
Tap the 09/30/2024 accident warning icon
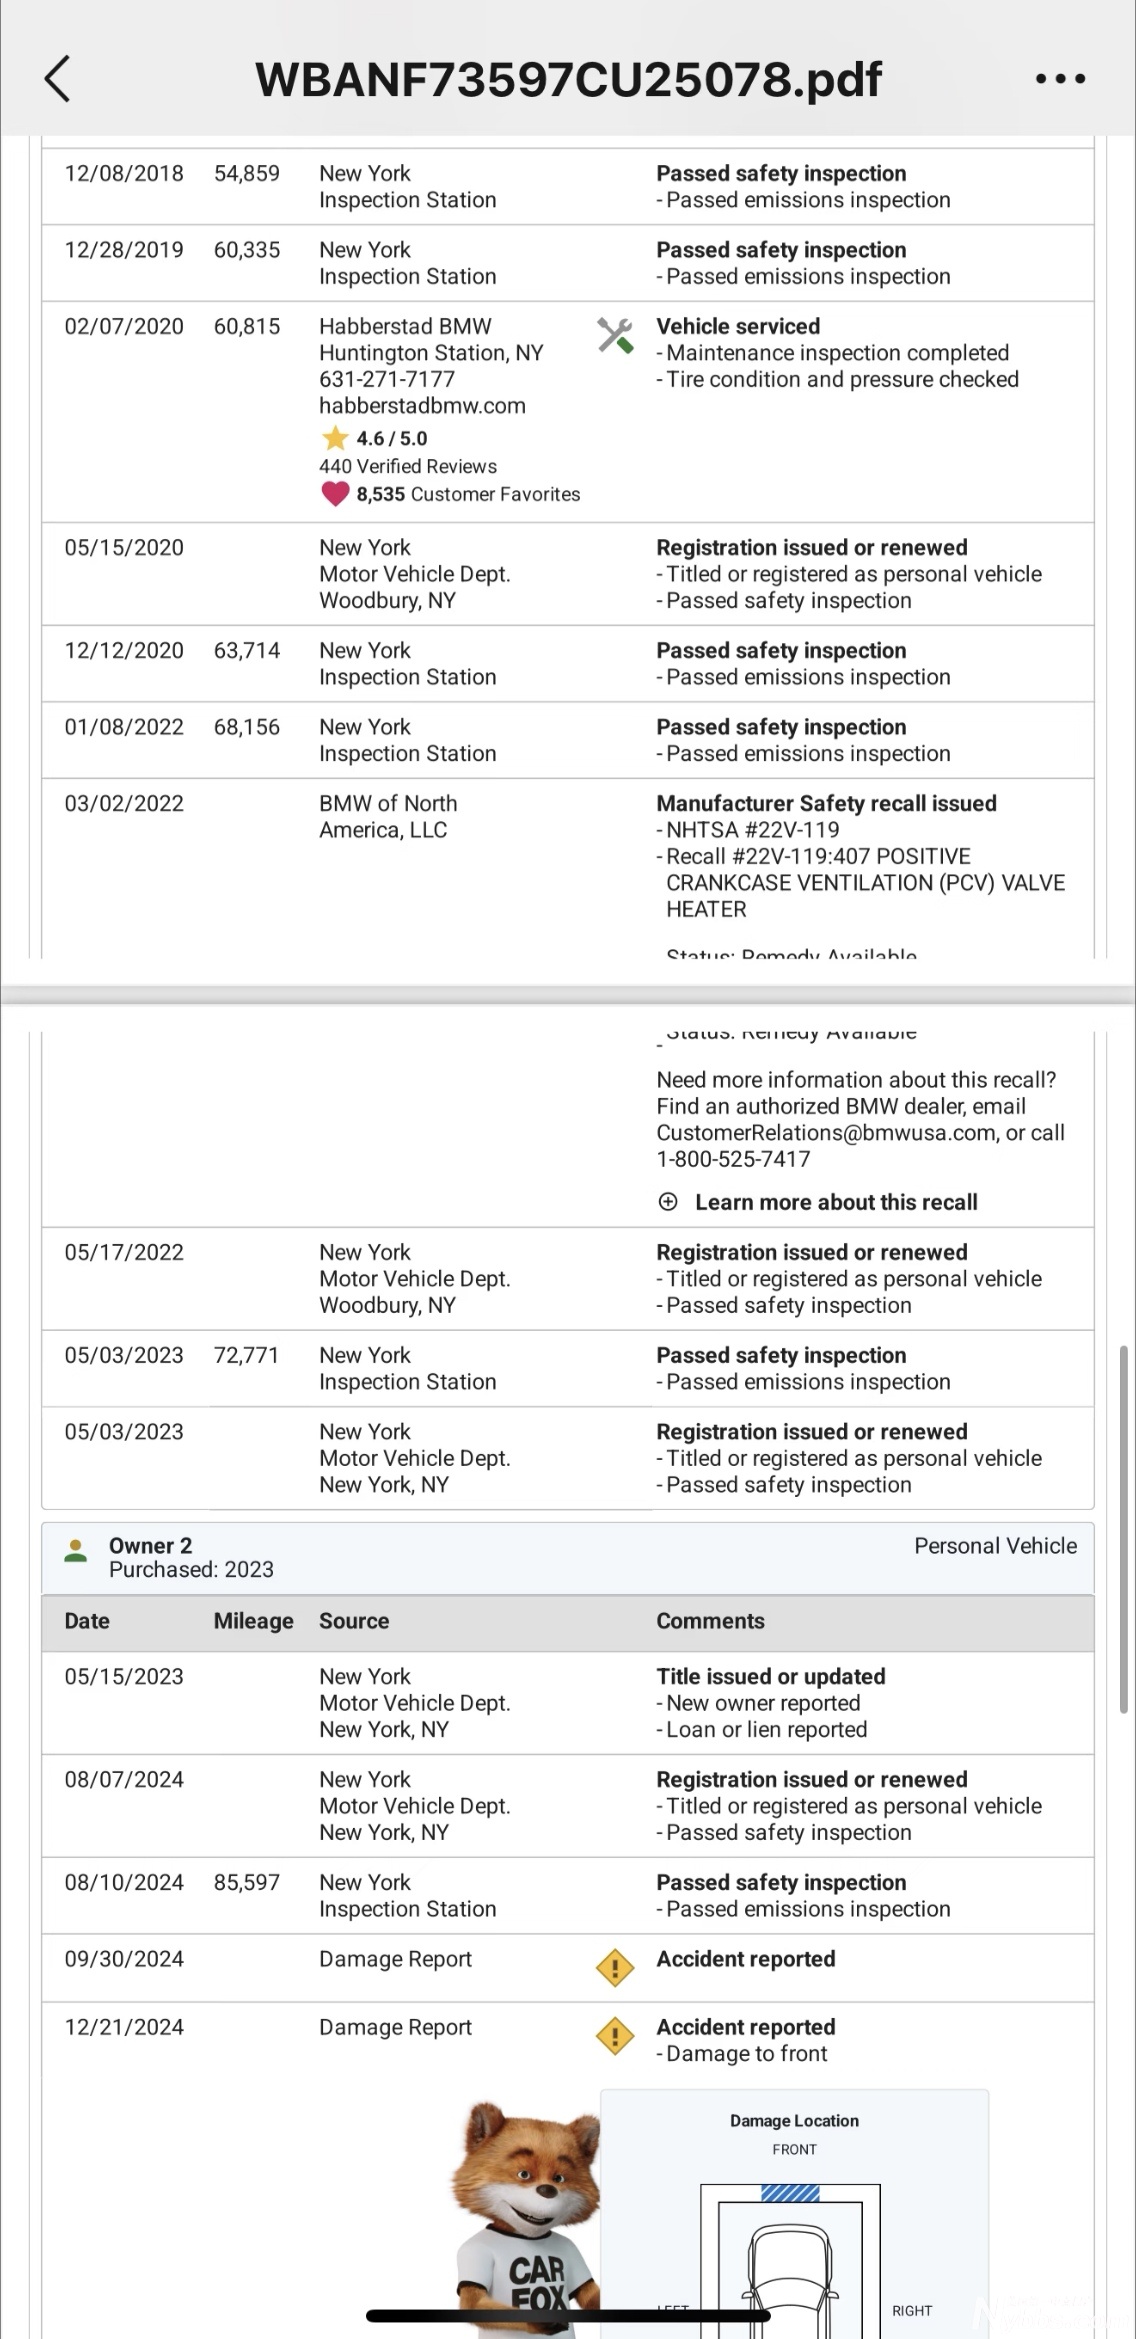click(614, 1968)
